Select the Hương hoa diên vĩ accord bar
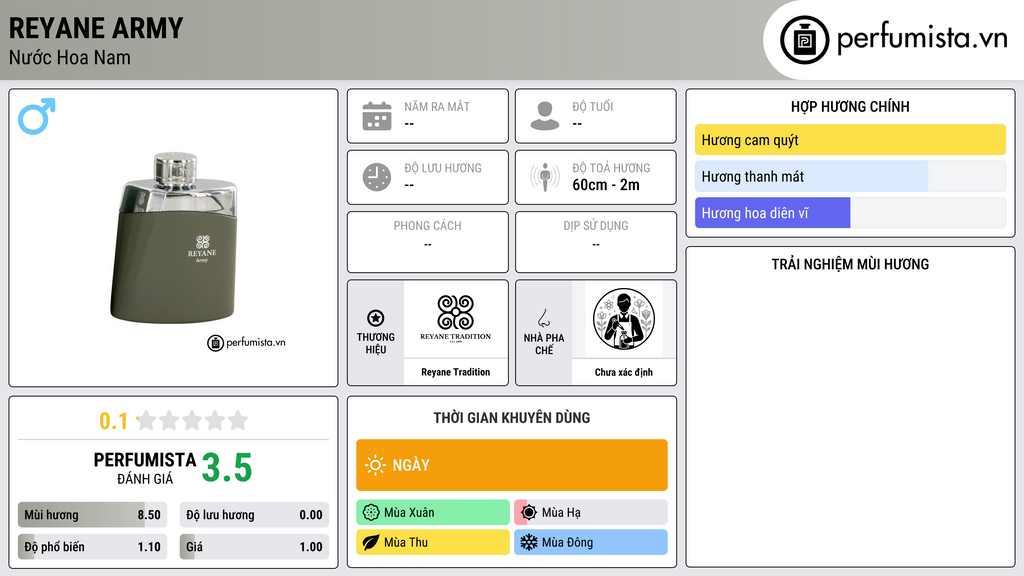This screenshot has width=1024, height=576. [850, 213]
